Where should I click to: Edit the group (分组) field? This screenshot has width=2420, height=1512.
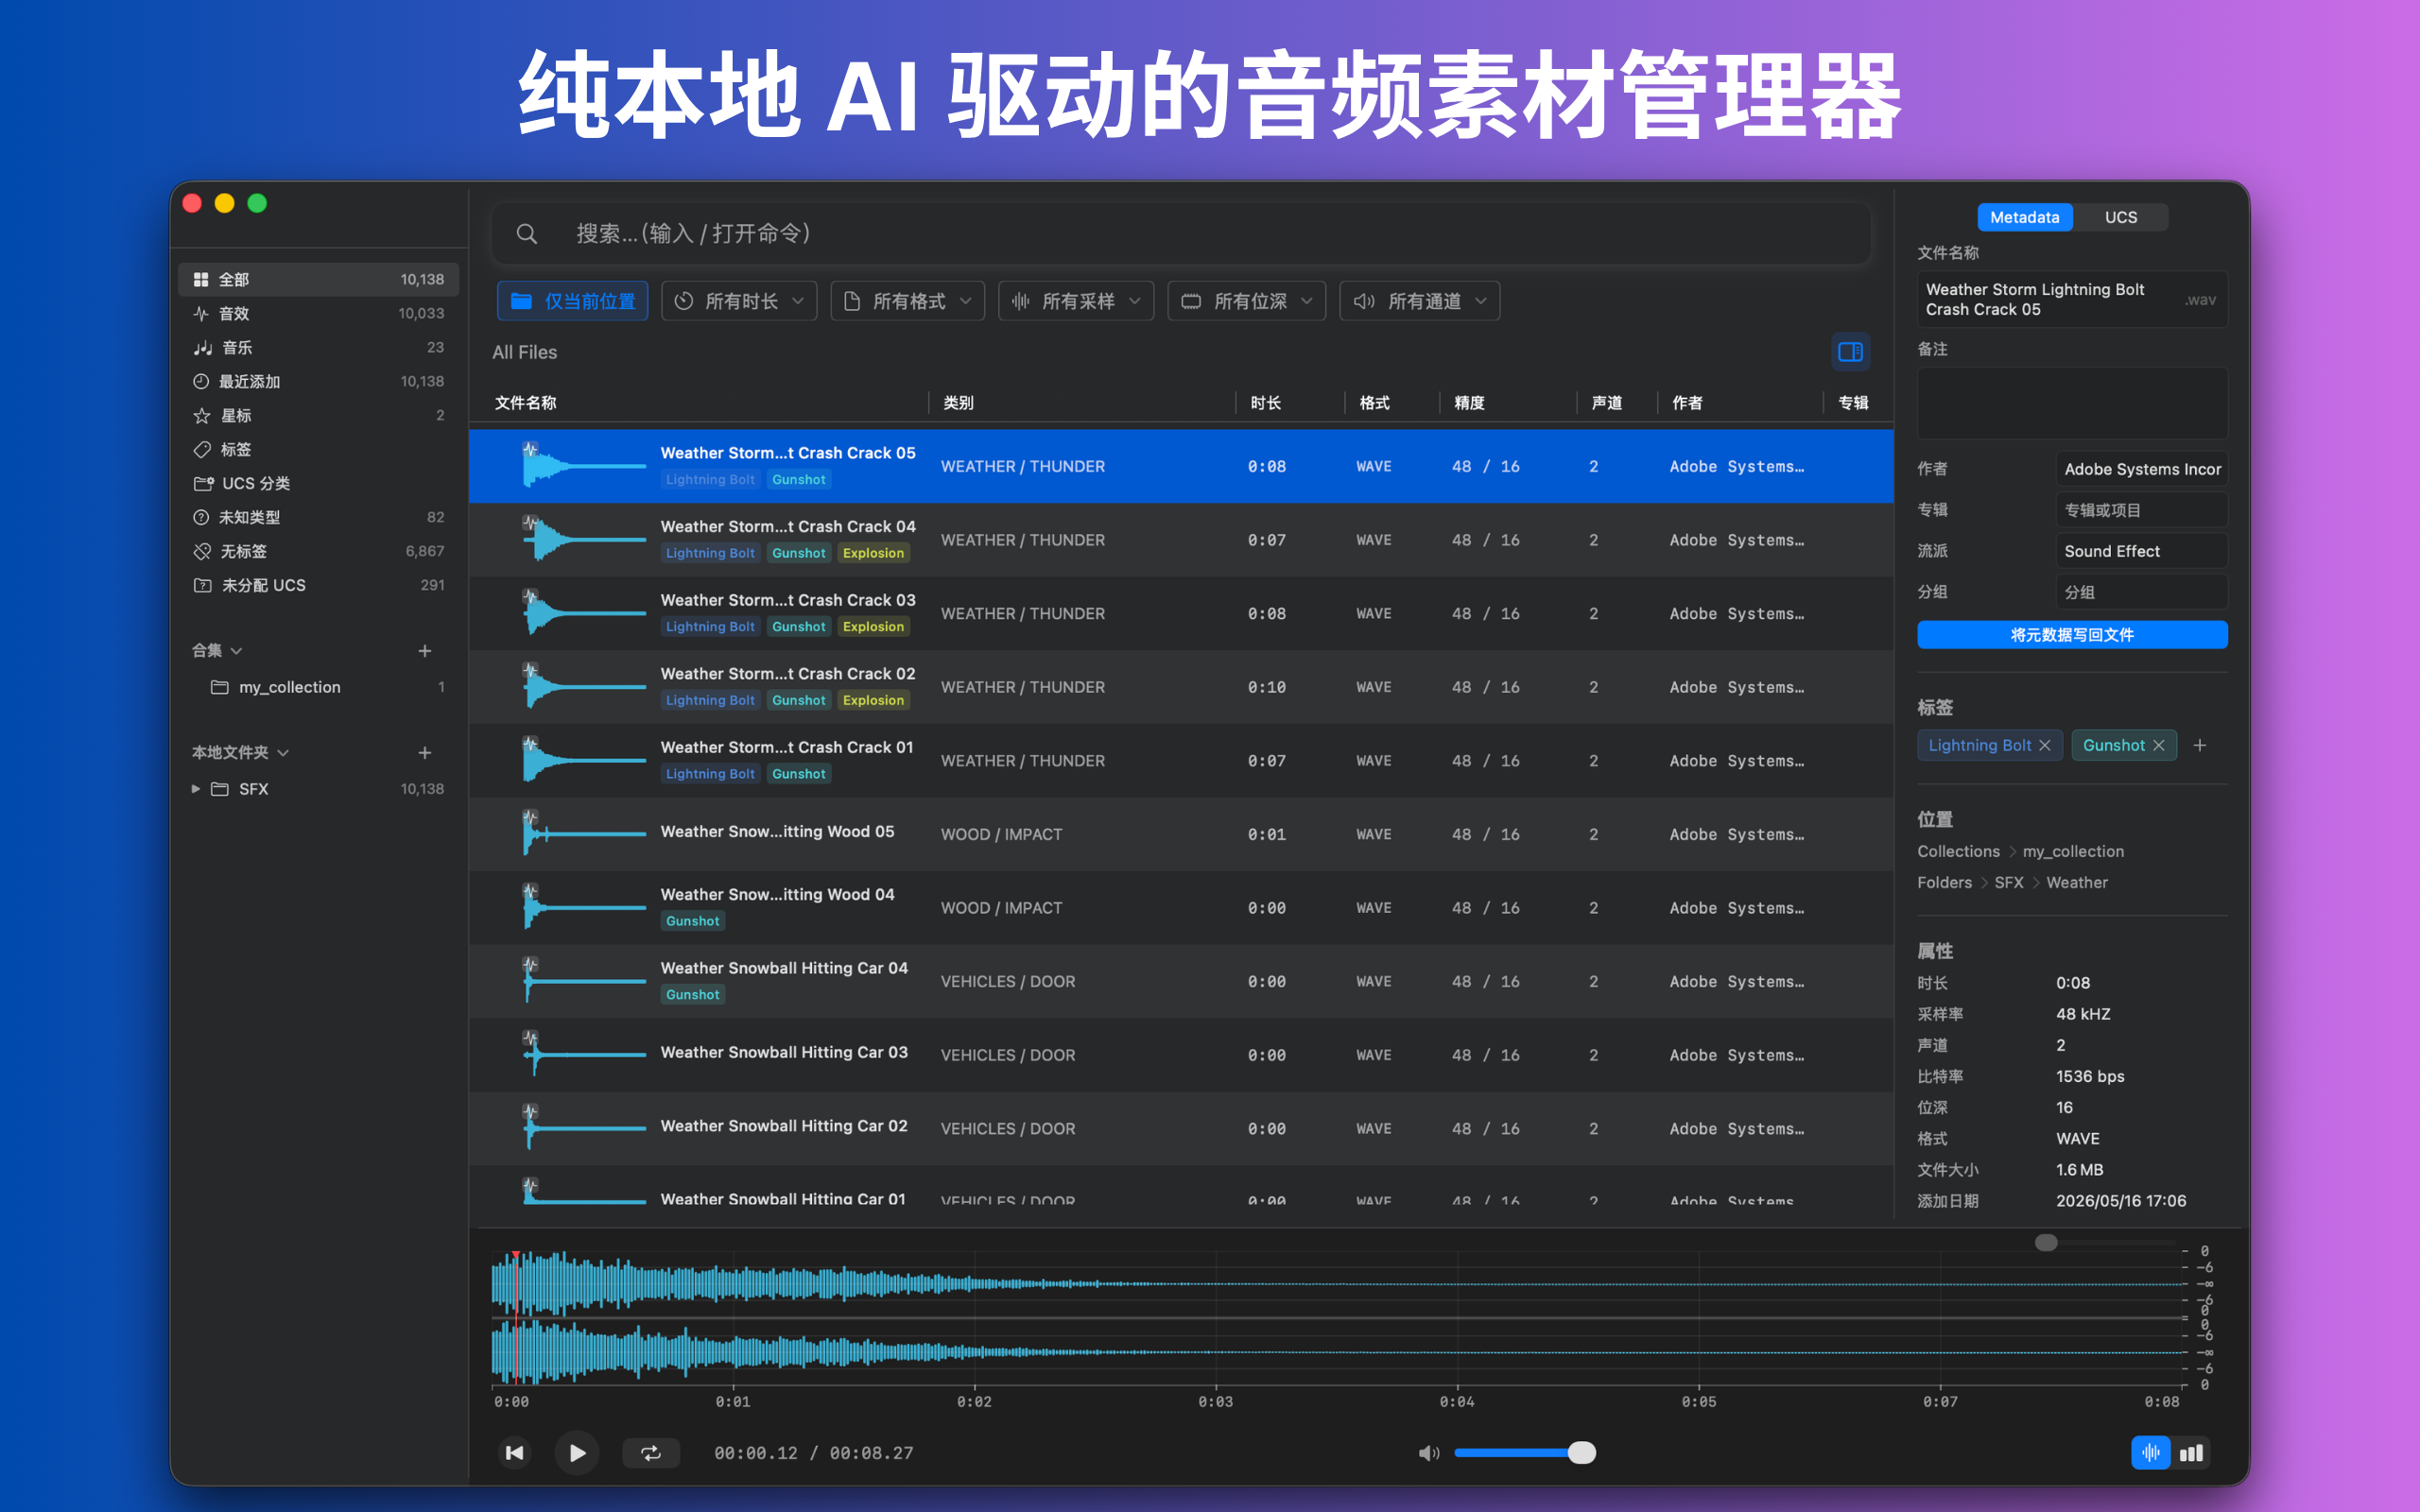(x=2141, y=592)
